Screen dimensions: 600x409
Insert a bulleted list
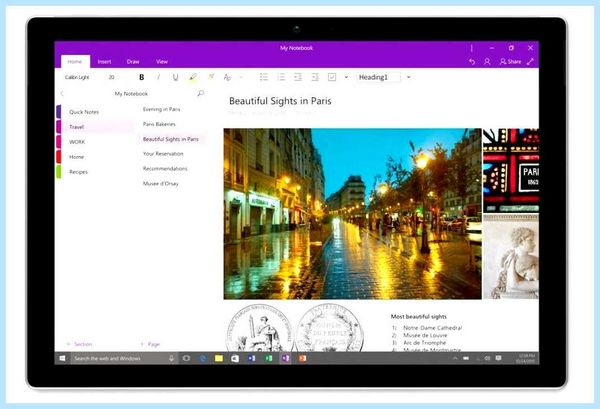point(264,77)
